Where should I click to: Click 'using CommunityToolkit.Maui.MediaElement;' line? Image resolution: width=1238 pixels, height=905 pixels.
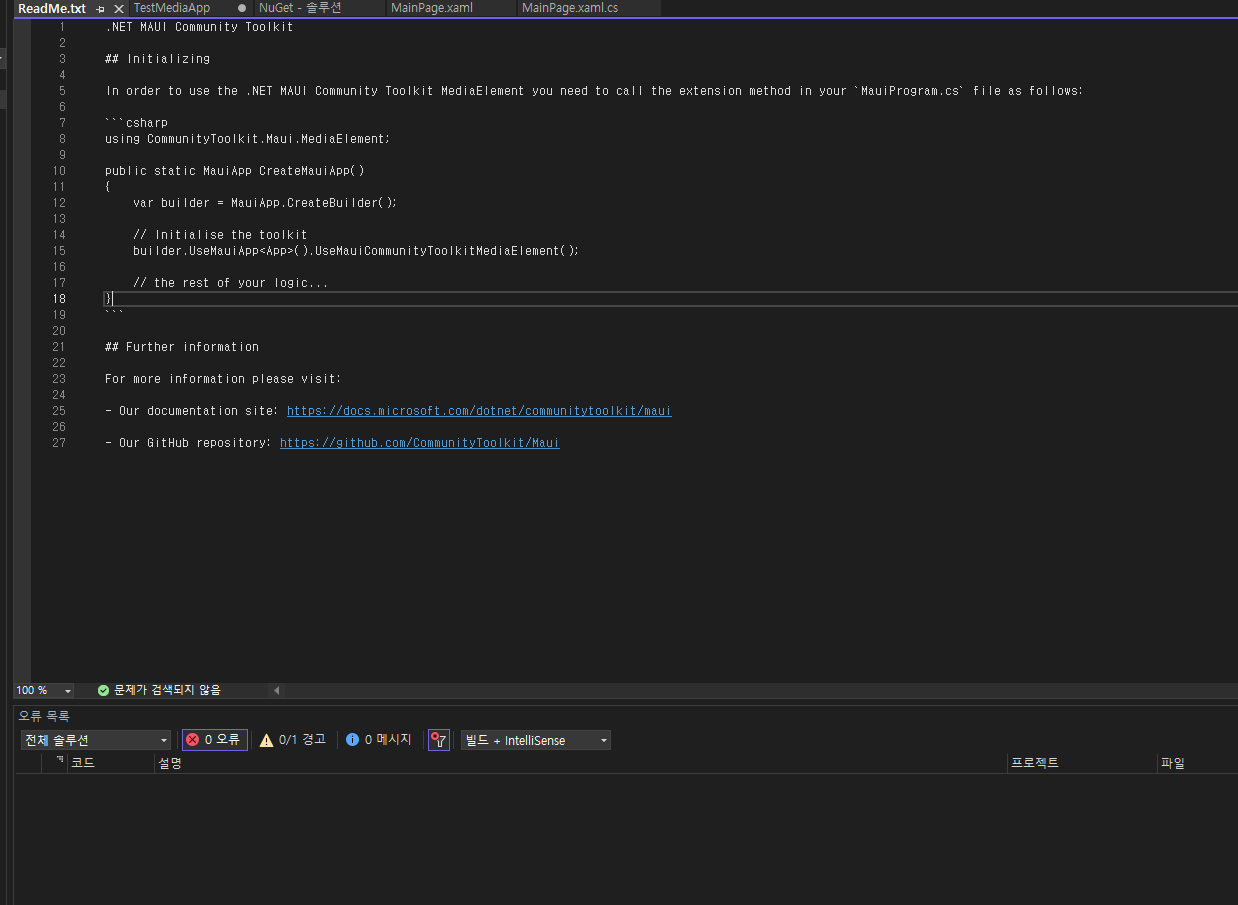248,139
